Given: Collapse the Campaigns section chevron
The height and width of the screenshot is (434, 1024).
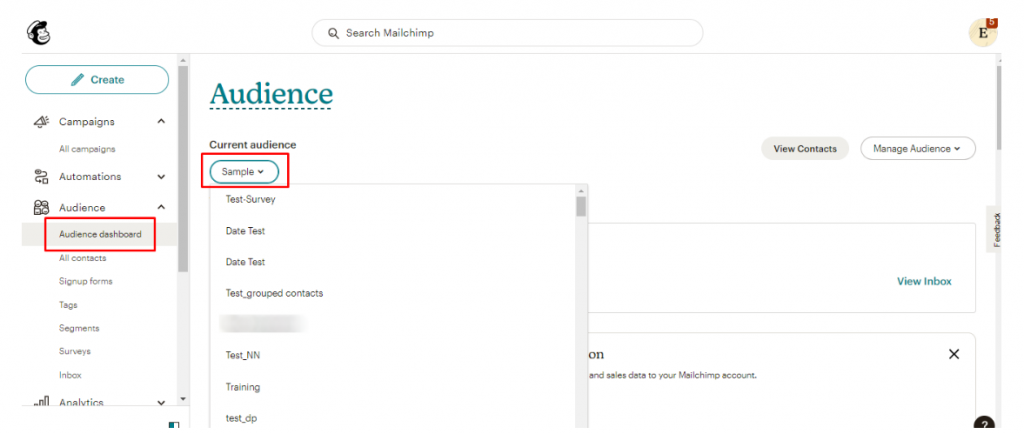Looking at the screenshot, I should (x=161, y=121).
